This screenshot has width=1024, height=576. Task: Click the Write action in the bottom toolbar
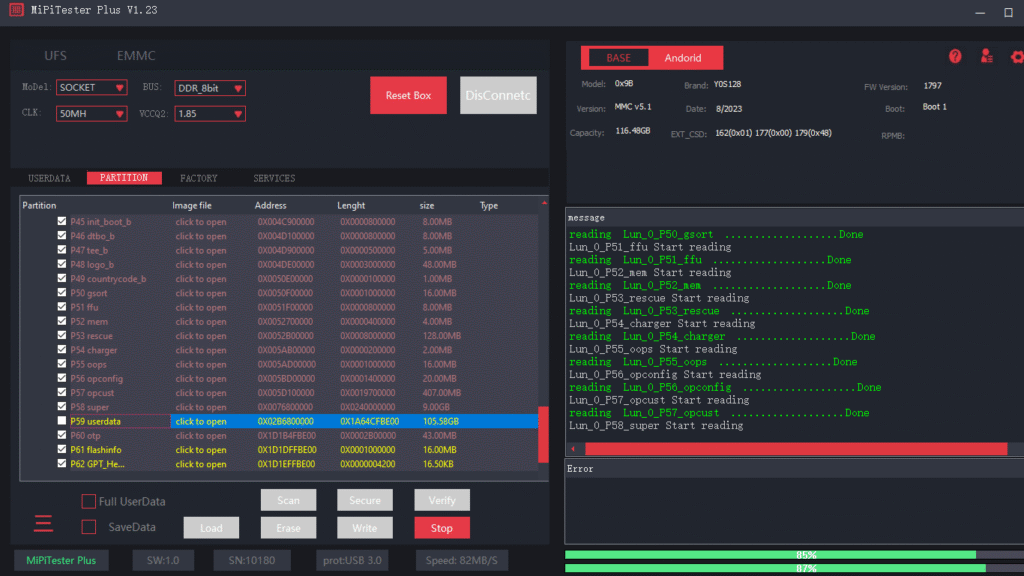point(365,527)
